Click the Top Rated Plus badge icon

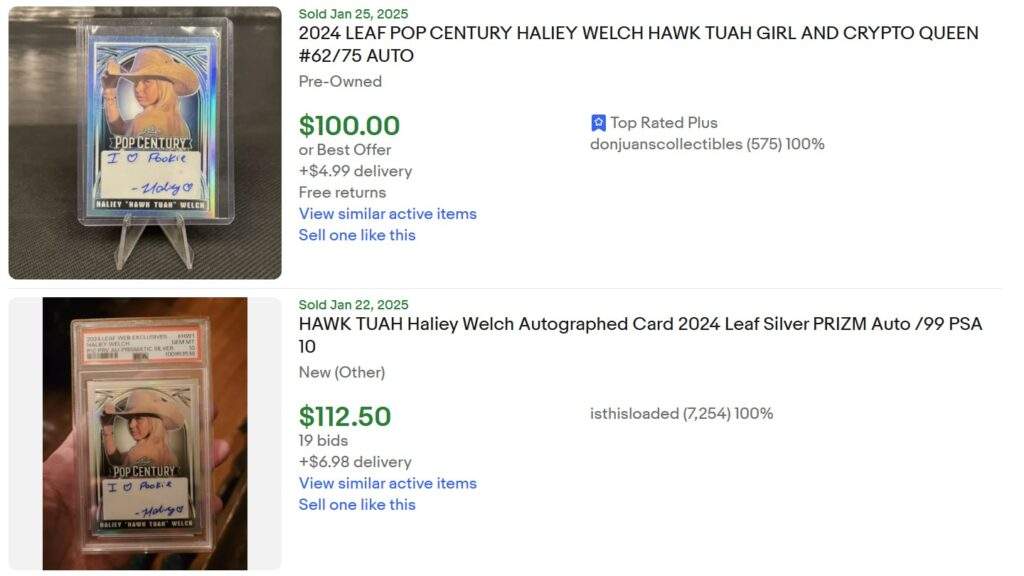pos(599,123)
